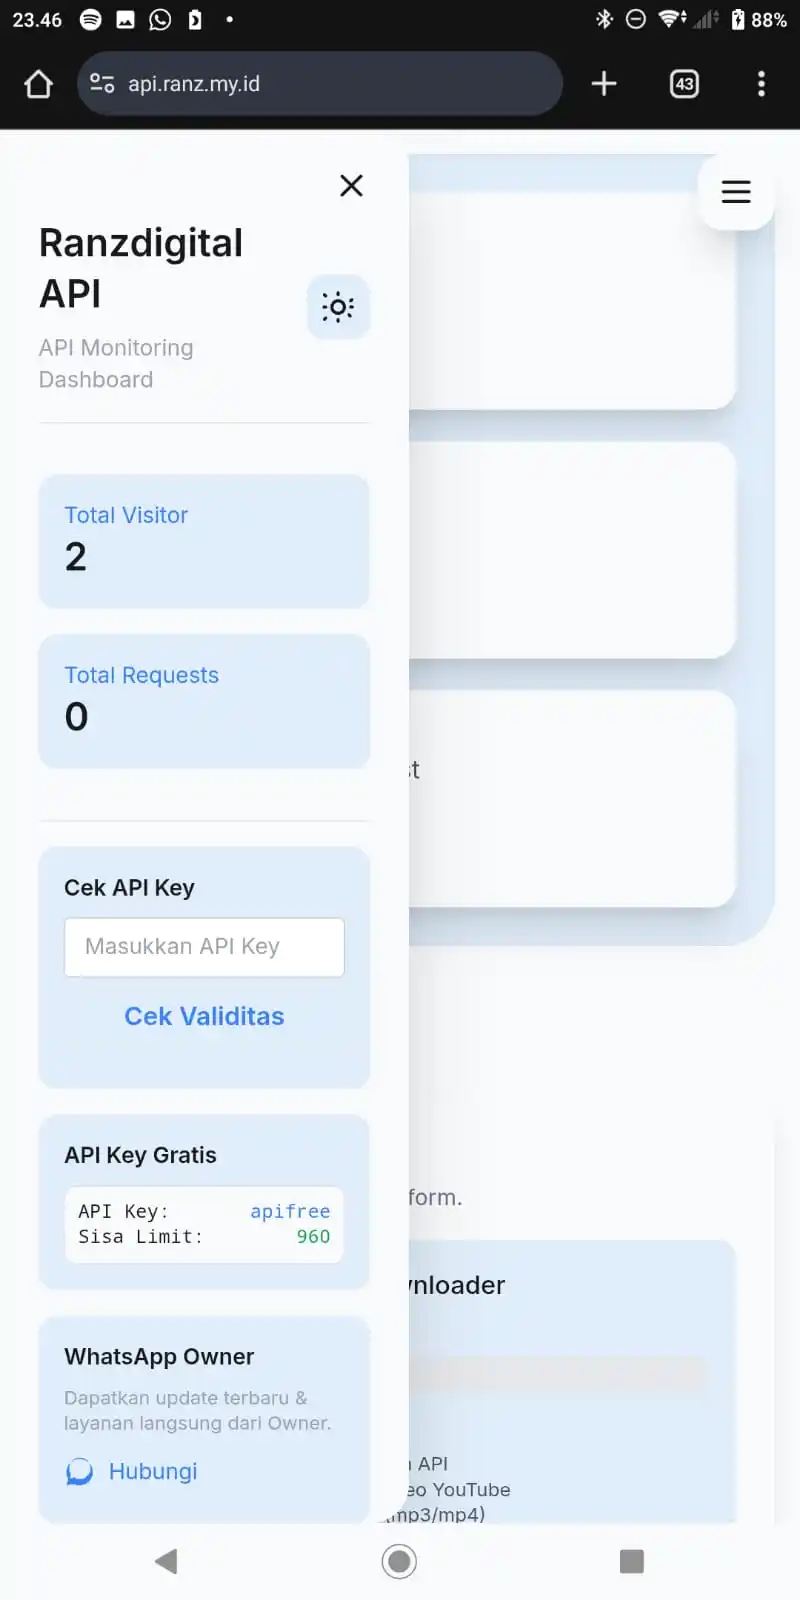Open the browser three-dot overflow menu
800x1600 pixels.
coord(761,84)
